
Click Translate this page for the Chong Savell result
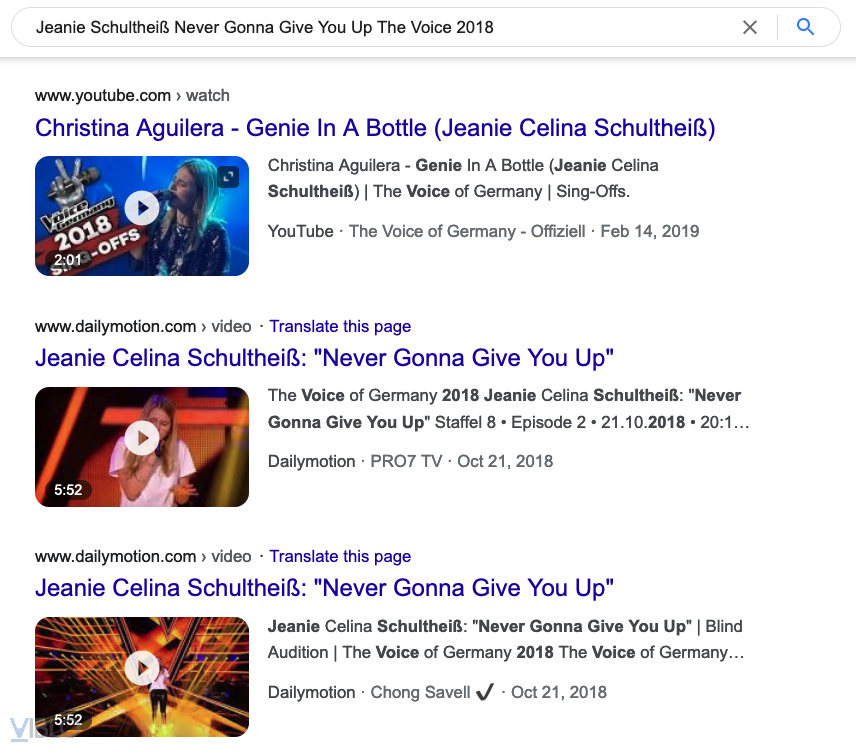340,556
